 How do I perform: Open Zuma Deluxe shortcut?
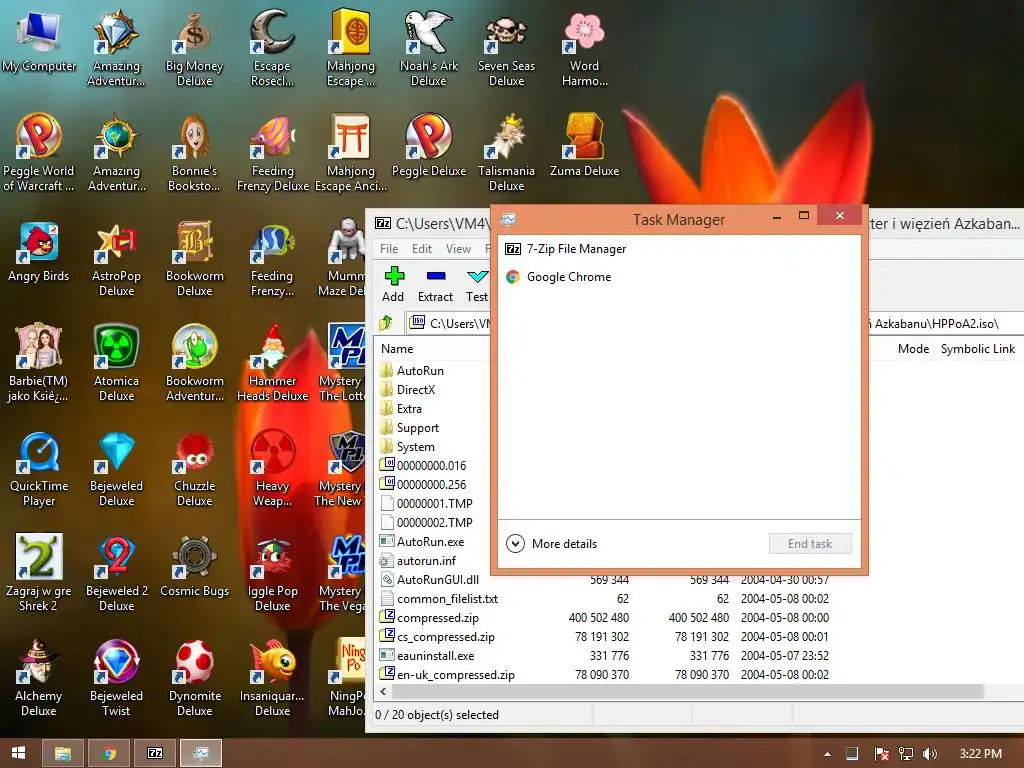click(584, 146)
